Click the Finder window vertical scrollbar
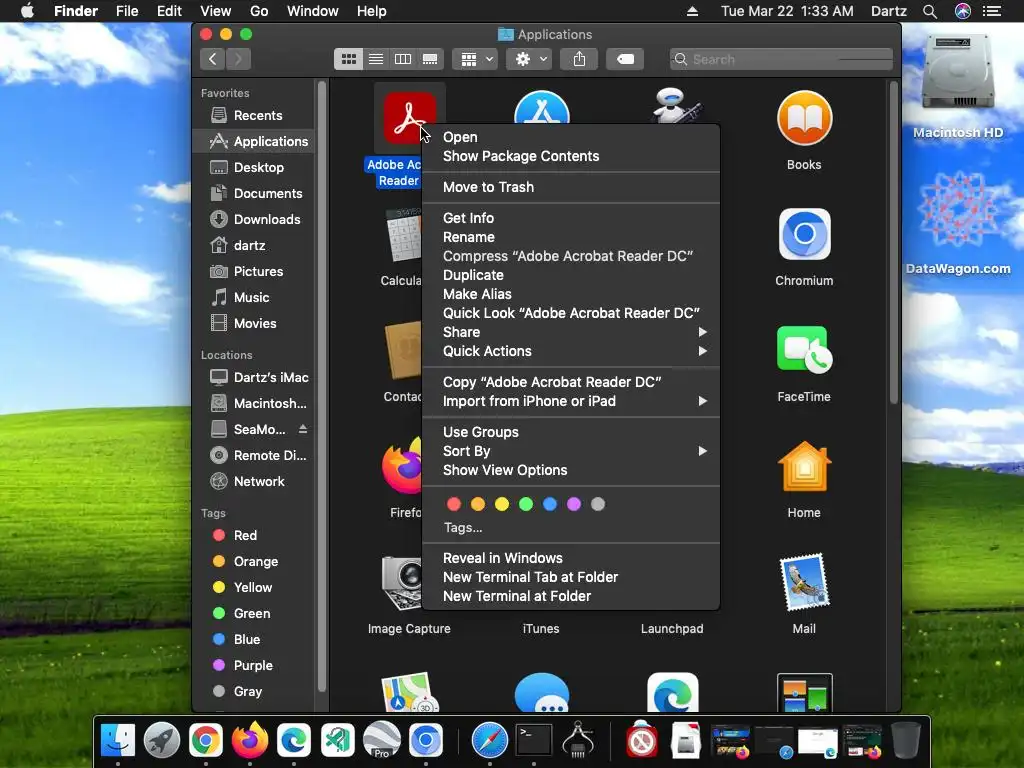Screen dimensions: 1024x768 tap(894, 243)
